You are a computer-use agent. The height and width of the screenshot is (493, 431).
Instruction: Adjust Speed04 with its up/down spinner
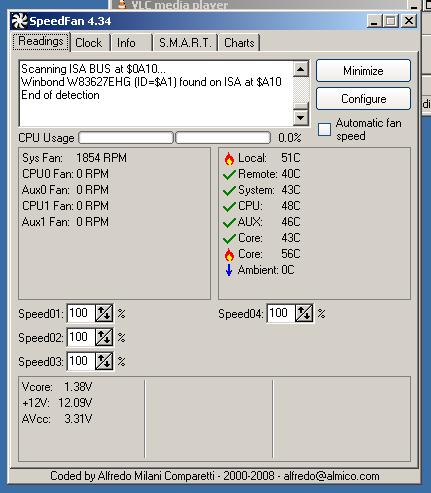(304, 313)
